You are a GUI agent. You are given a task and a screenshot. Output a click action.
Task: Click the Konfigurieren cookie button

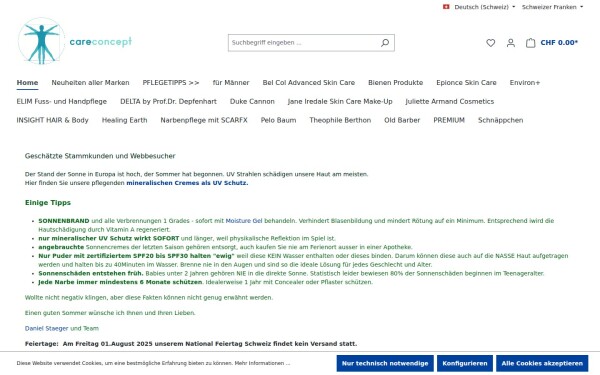465,363
